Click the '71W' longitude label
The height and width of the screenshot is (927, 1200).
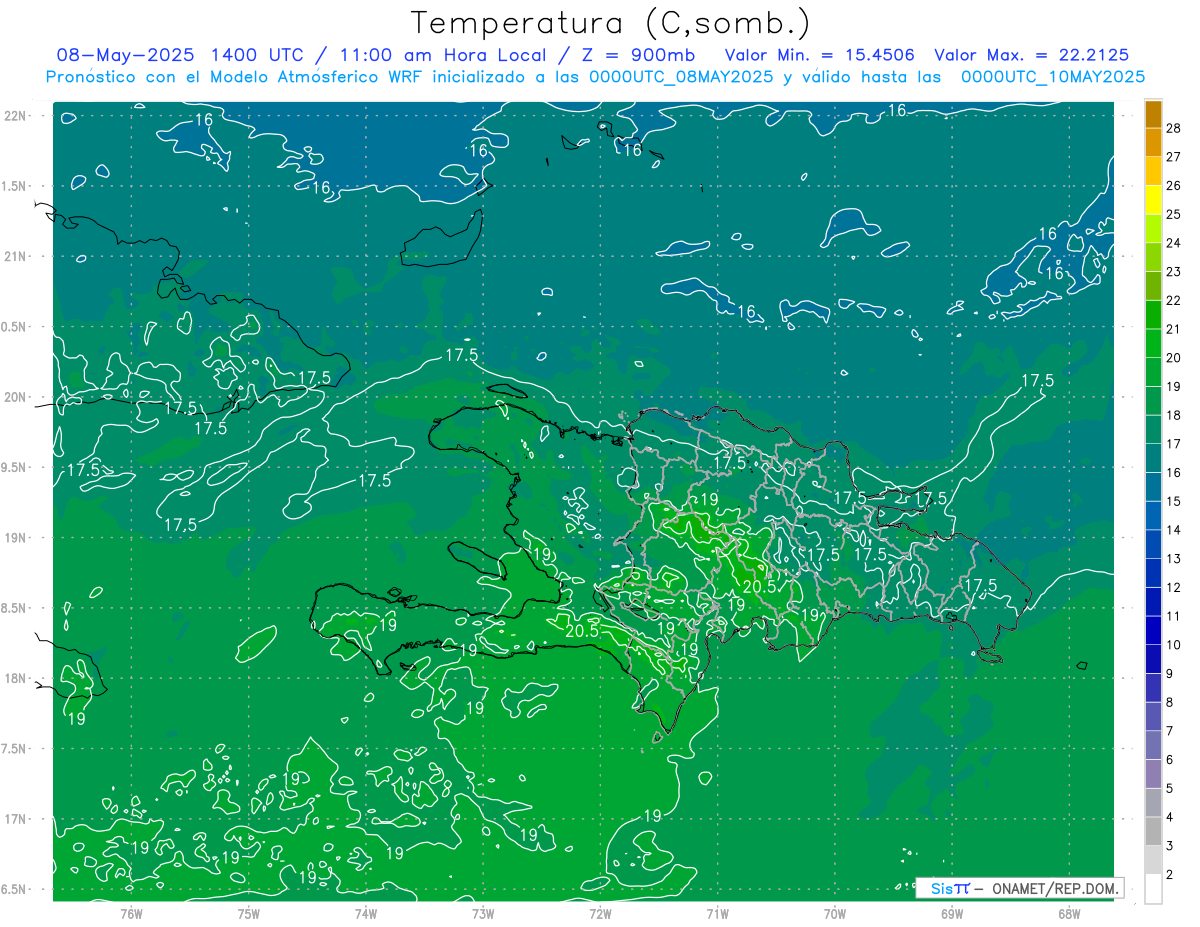pos(717,913)
